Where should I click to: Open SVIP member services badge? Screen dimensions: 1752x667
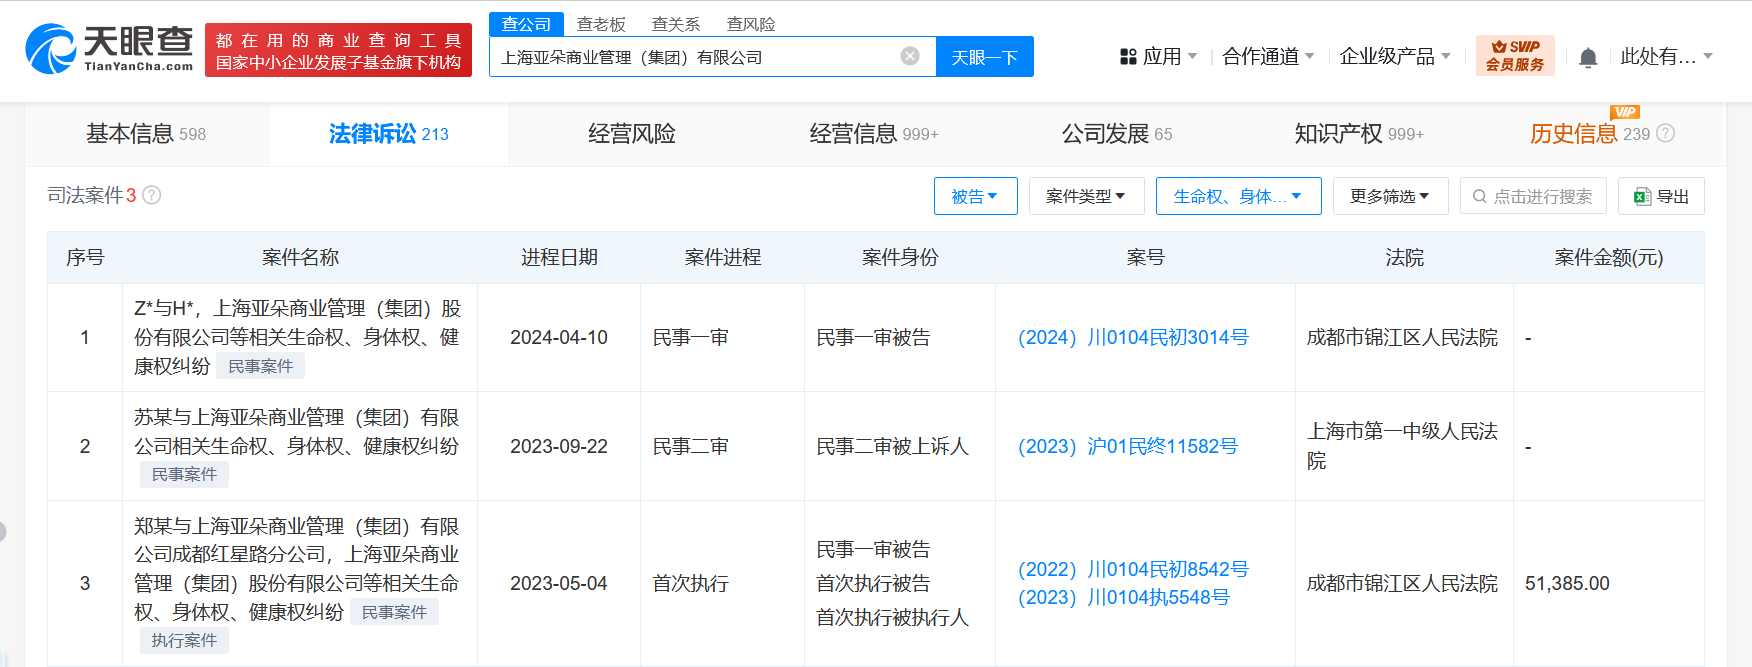coord(1514,56)
